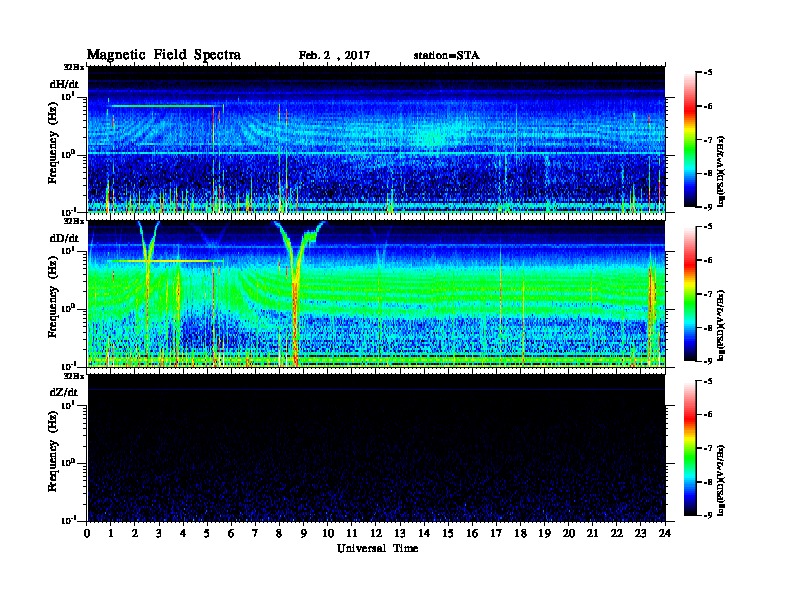
Task: Click the "12" hour tick label
Action: tap(376, 534)
